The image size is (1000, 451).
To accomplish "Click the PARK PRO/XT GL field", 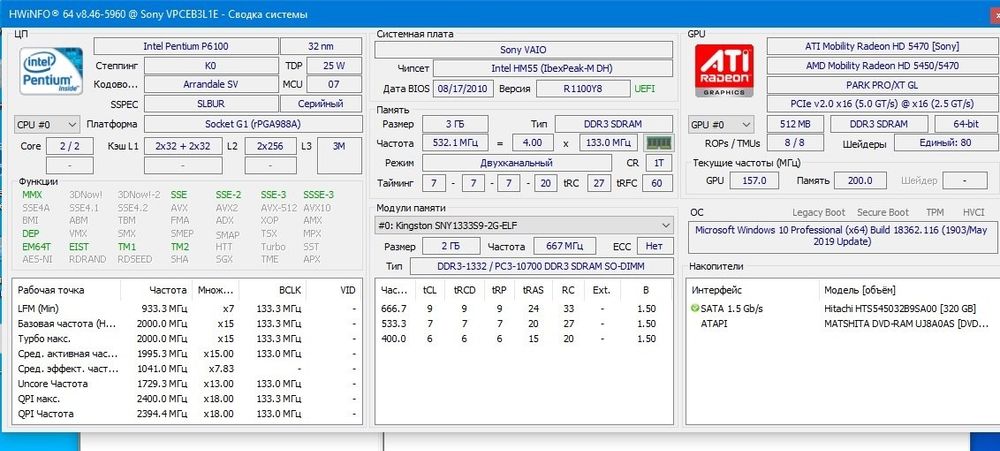I will pyautogui.click(x=882, y=85).
